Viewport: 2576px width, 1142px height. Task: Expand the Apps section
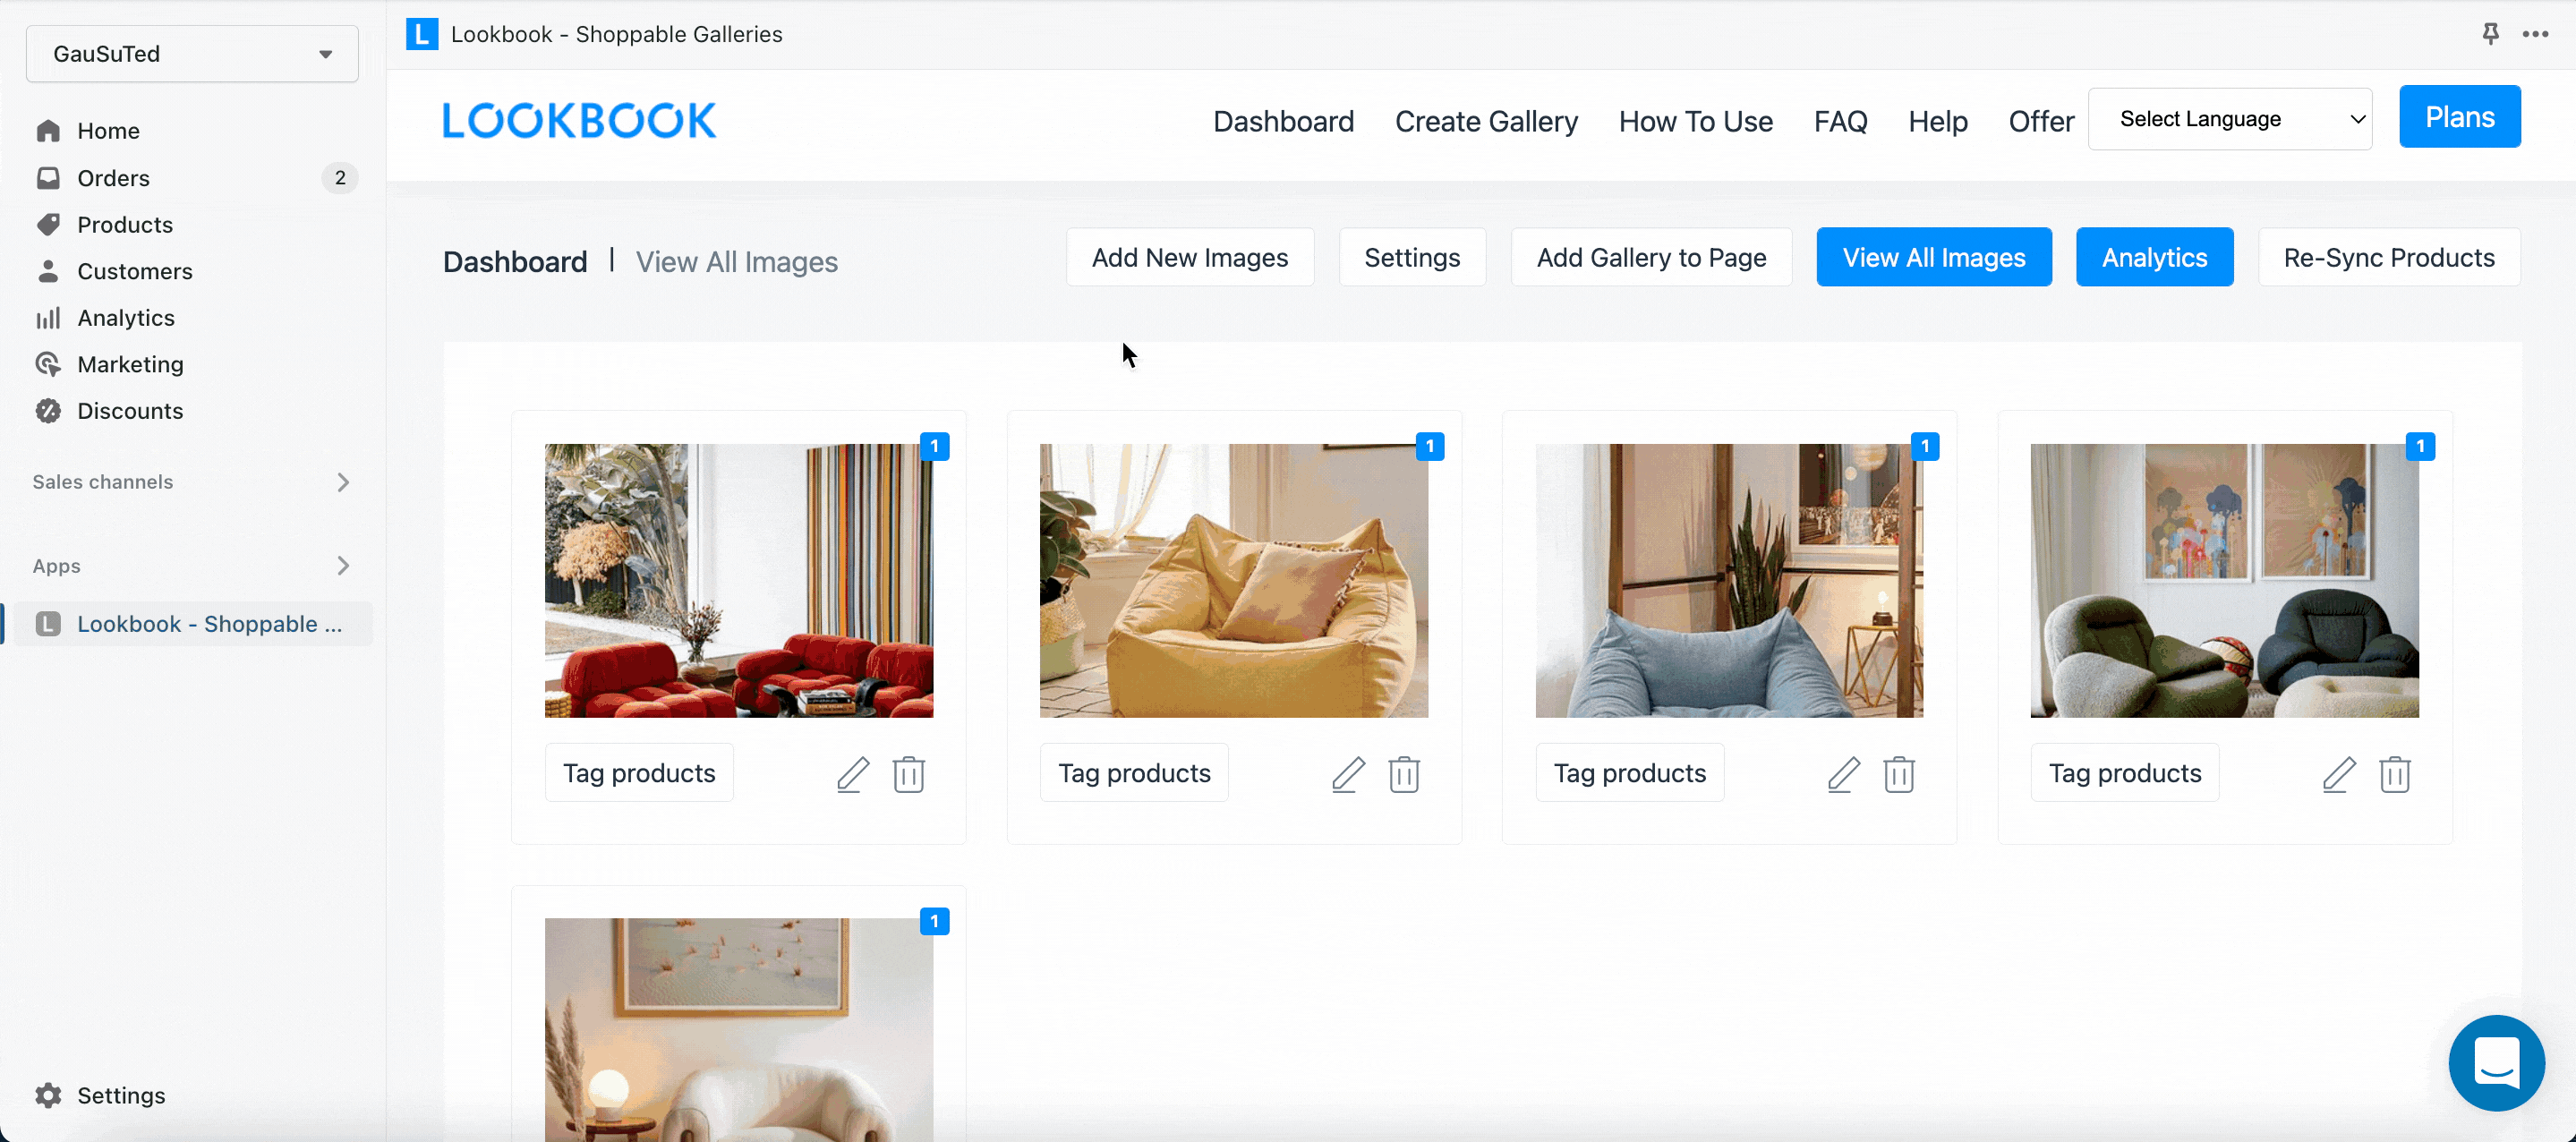192,566
